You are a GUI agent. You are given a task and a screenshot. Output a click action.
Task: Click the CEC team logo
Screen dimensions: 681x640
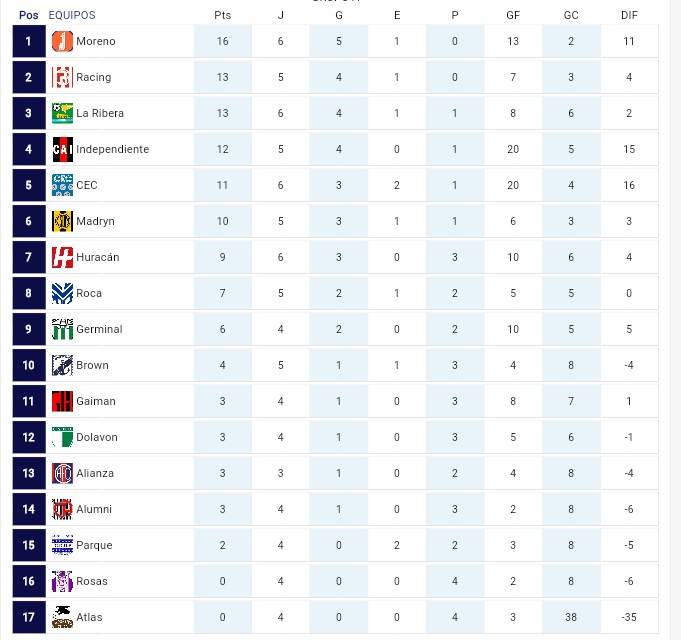point(62,185)
